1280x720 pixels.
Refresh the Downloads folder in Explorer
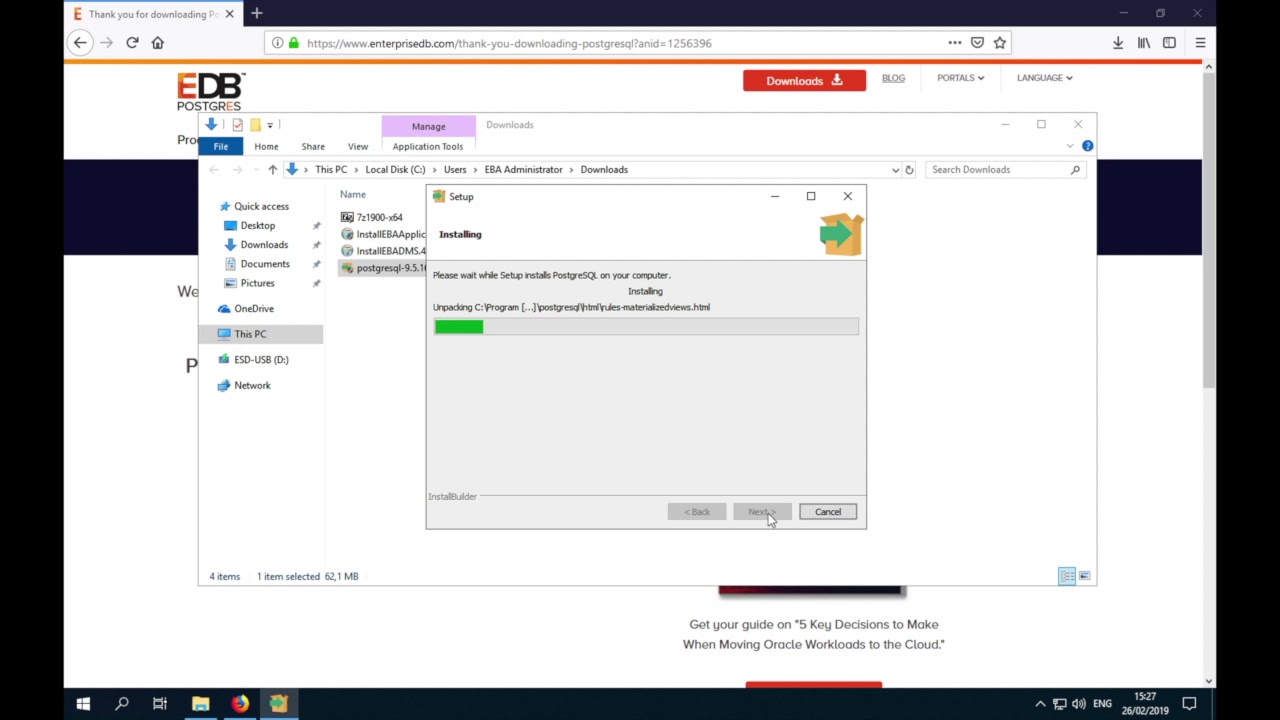tap(909, 170)
